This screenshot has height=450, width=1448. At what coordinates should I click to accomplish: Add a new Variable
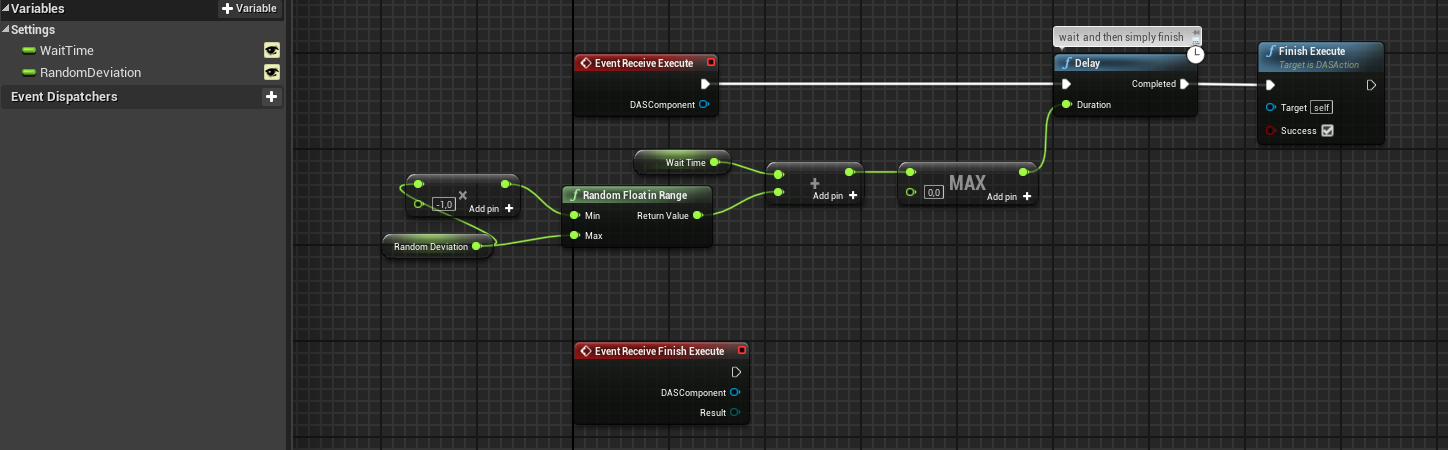point(250,9)
